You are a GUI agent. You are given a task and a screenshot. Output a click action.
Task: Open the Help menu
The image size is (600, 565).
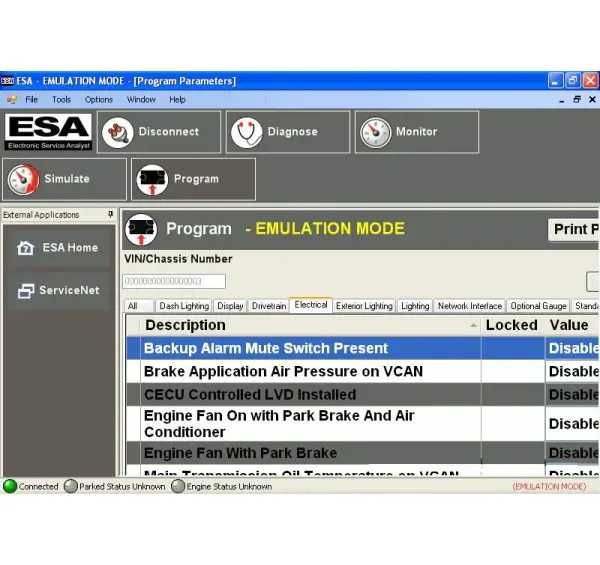pos(177,99)
